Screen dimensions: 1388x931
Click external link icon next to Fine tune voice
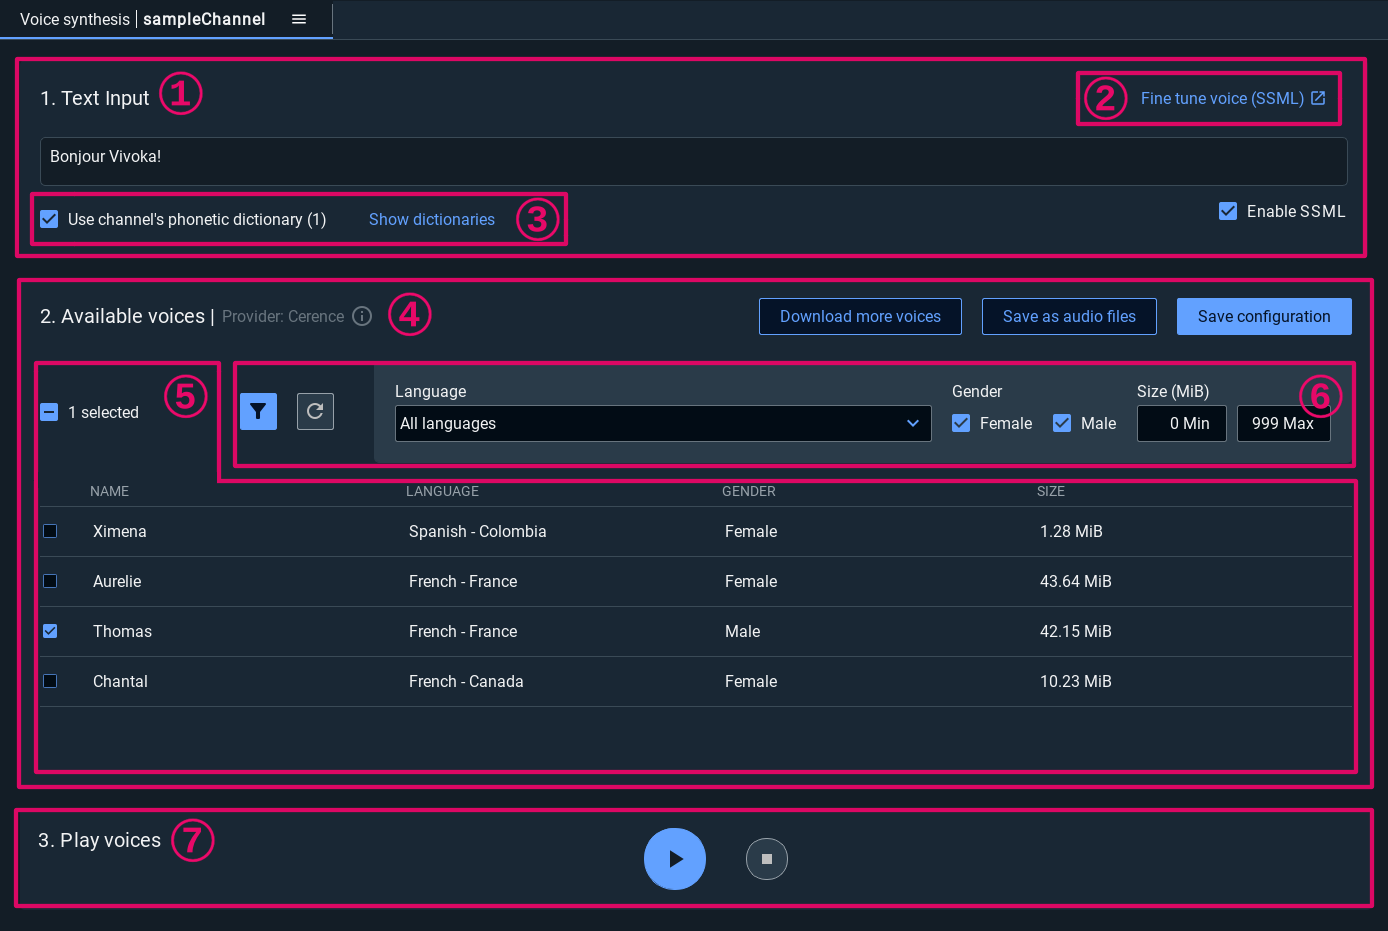1318,98
